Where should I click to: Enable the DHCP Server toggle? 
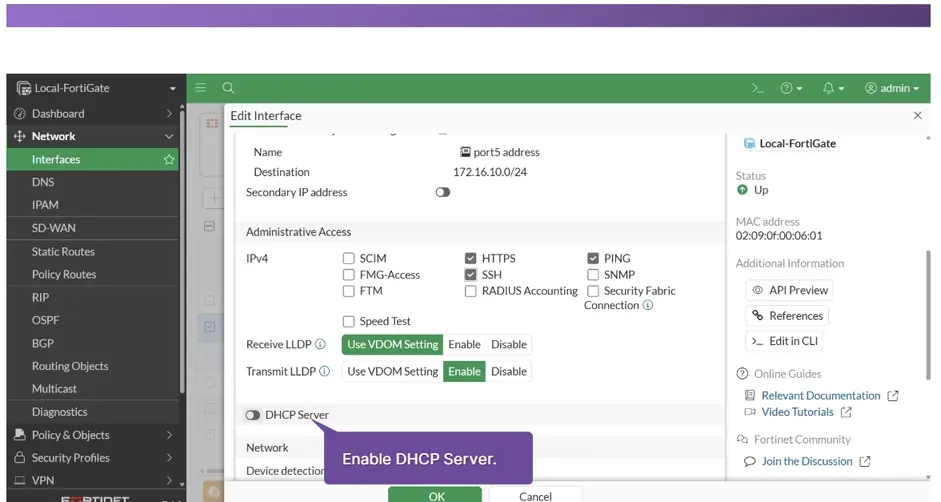pos(253,415)
